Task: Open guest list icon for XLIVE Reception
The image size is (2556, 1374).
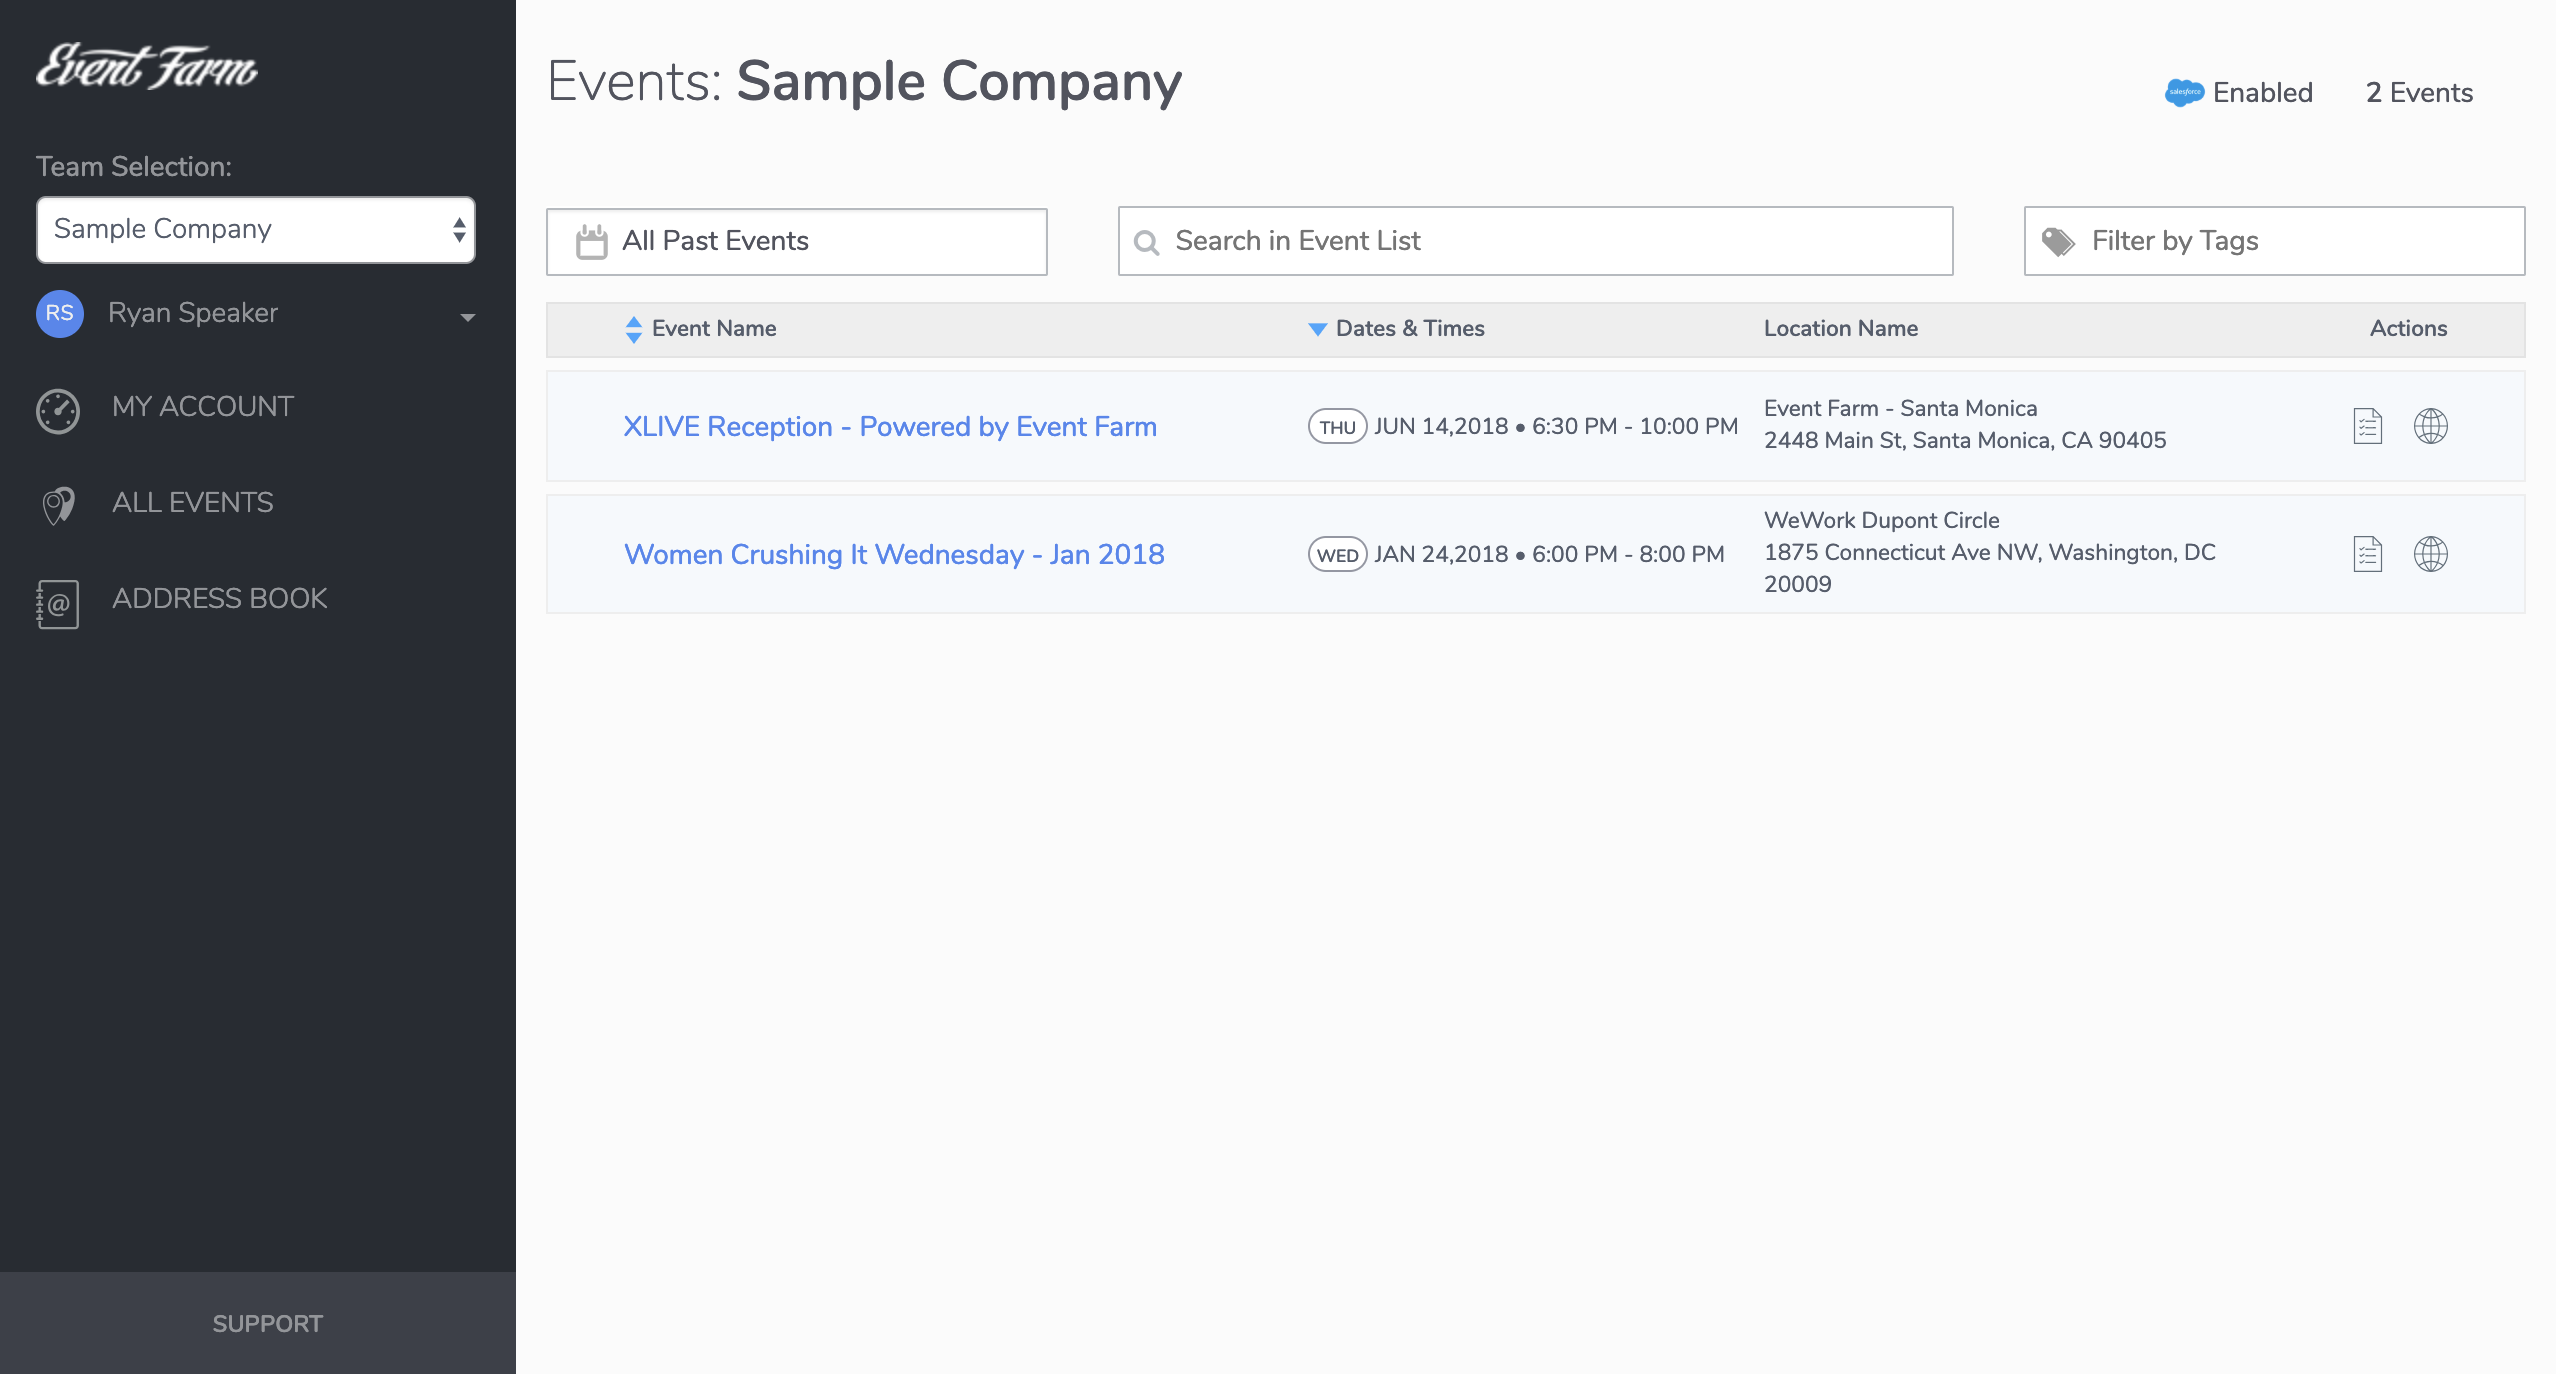Action: (2368, 427)
